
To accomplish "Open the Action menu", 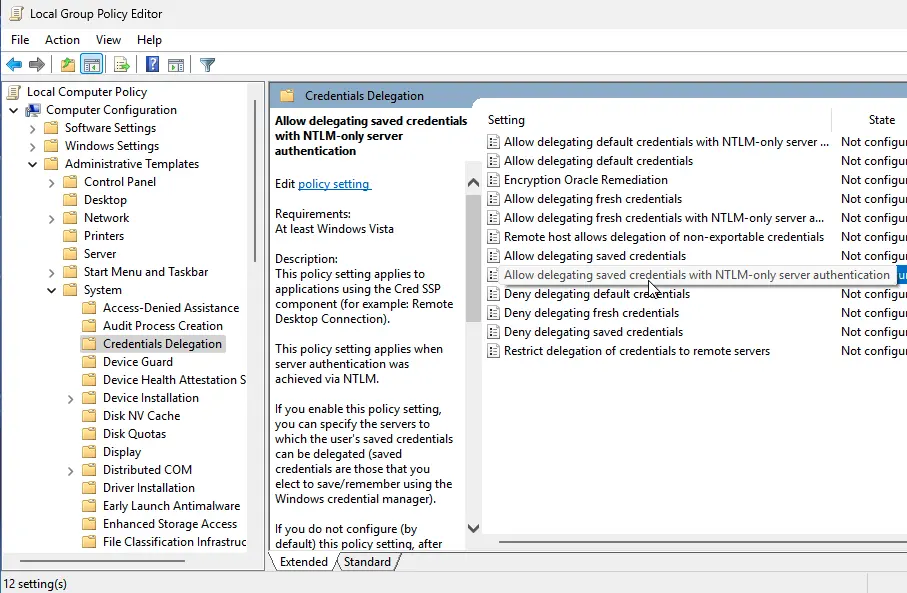I will tap(62, 40).
